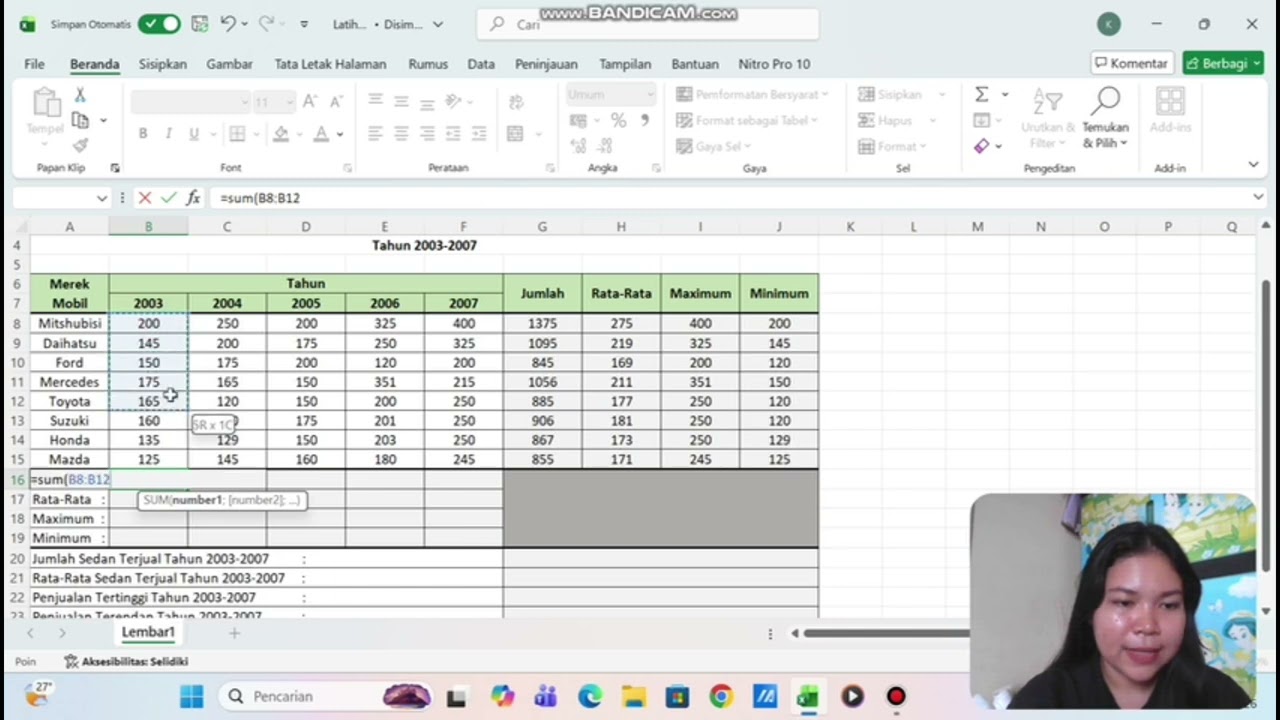Click the Increase Font Size icon
Viewport: 1280px width, 720px height.
pyautogui.click(x=310, y=102)
